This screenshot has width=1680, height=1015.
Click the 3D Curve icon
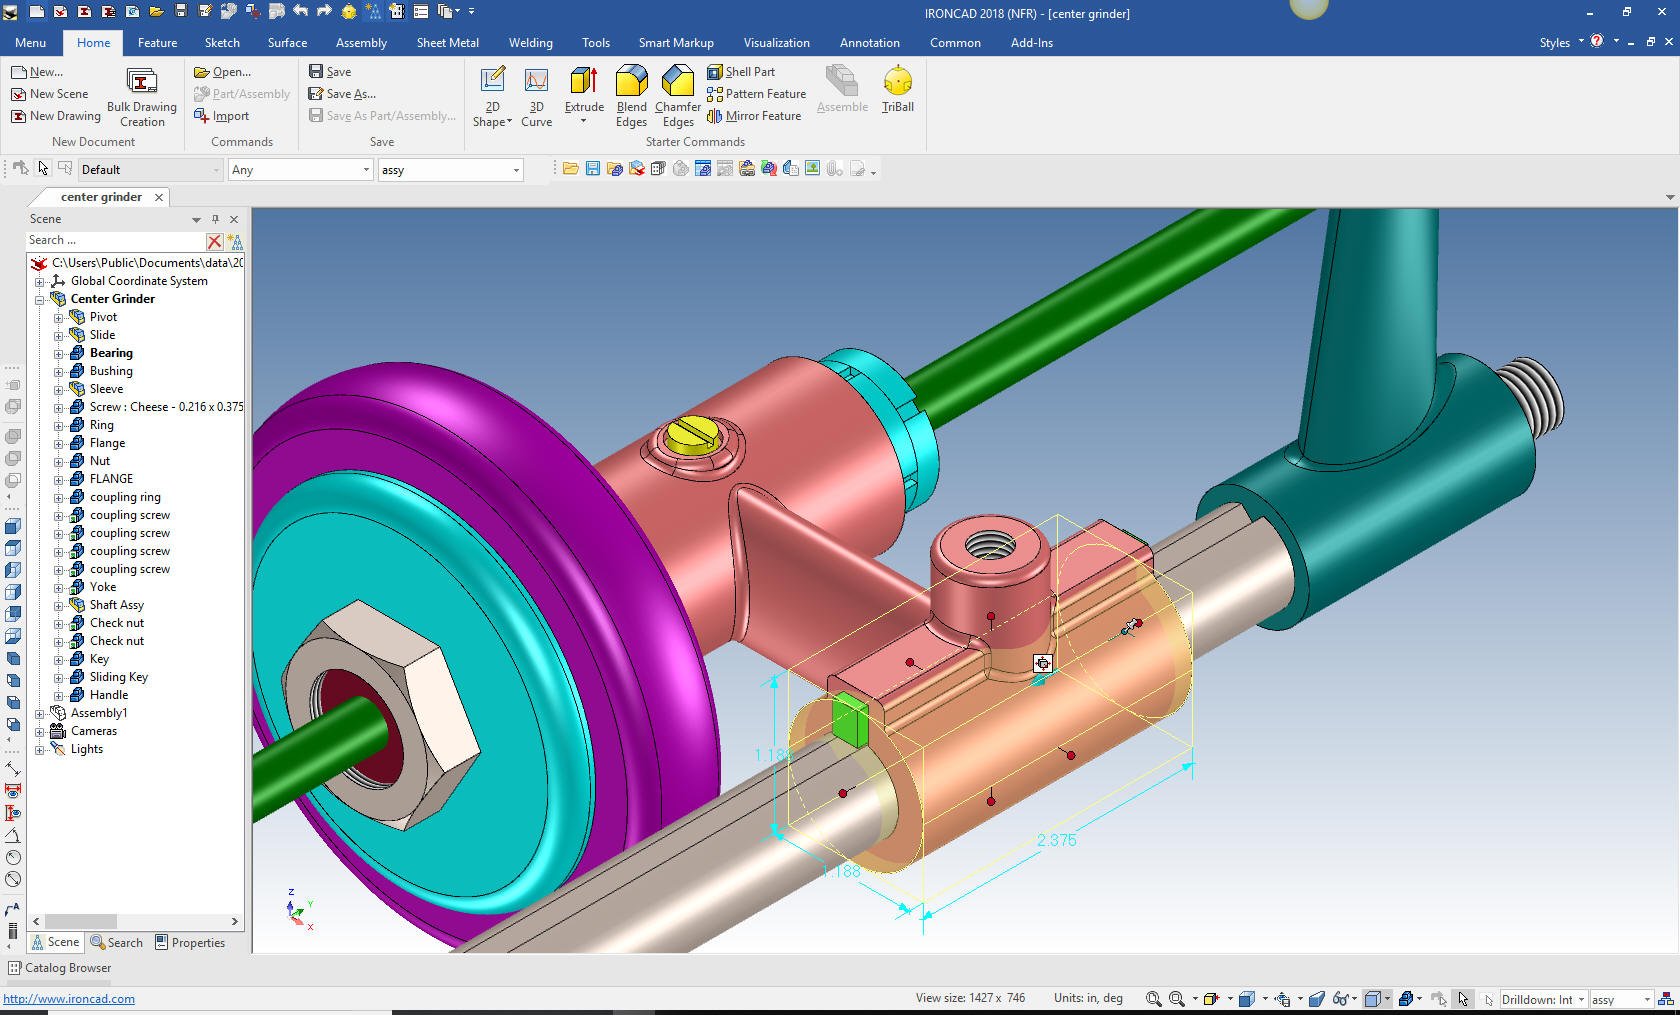(536, 82)
